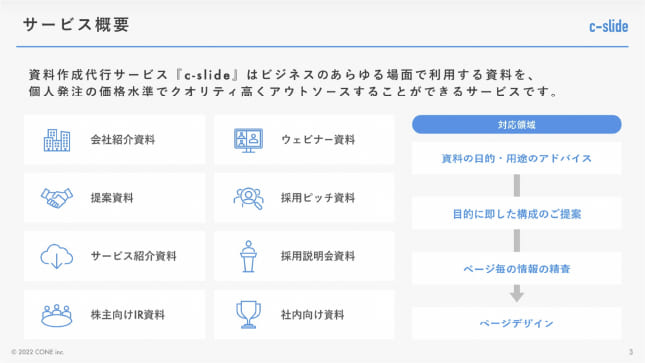
Task: Click the handshake icon beside 提案資料
Action: click(x=57, y=198)
